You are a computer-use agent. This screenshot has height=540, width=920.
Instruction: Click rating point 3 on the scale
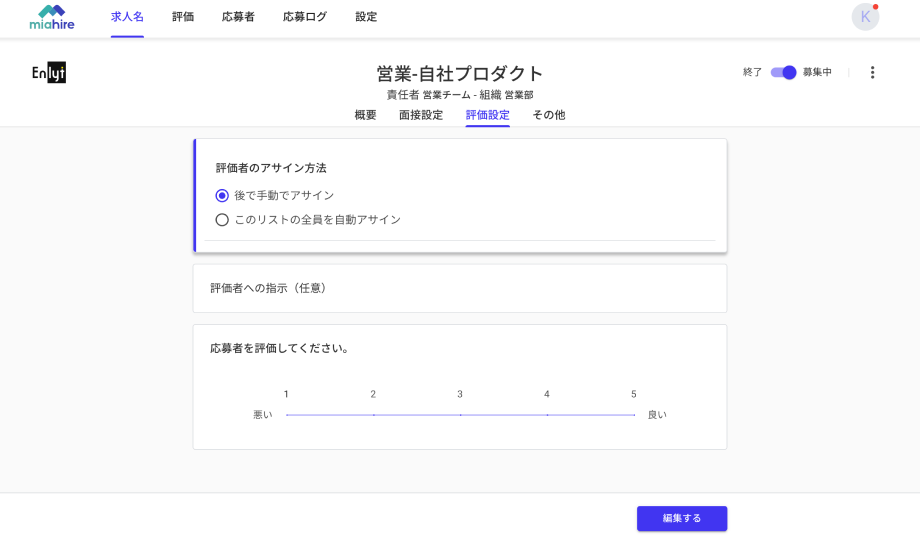tap(460, 415)
